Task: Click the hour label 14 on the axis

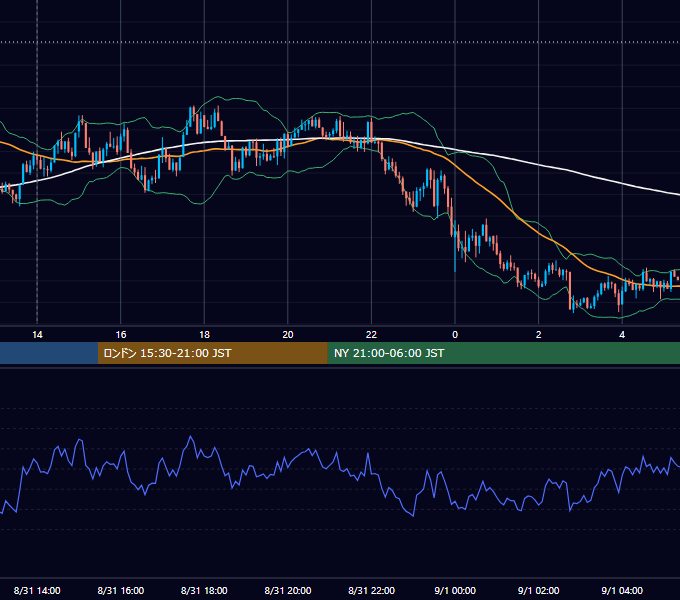Action: [37, 335]
